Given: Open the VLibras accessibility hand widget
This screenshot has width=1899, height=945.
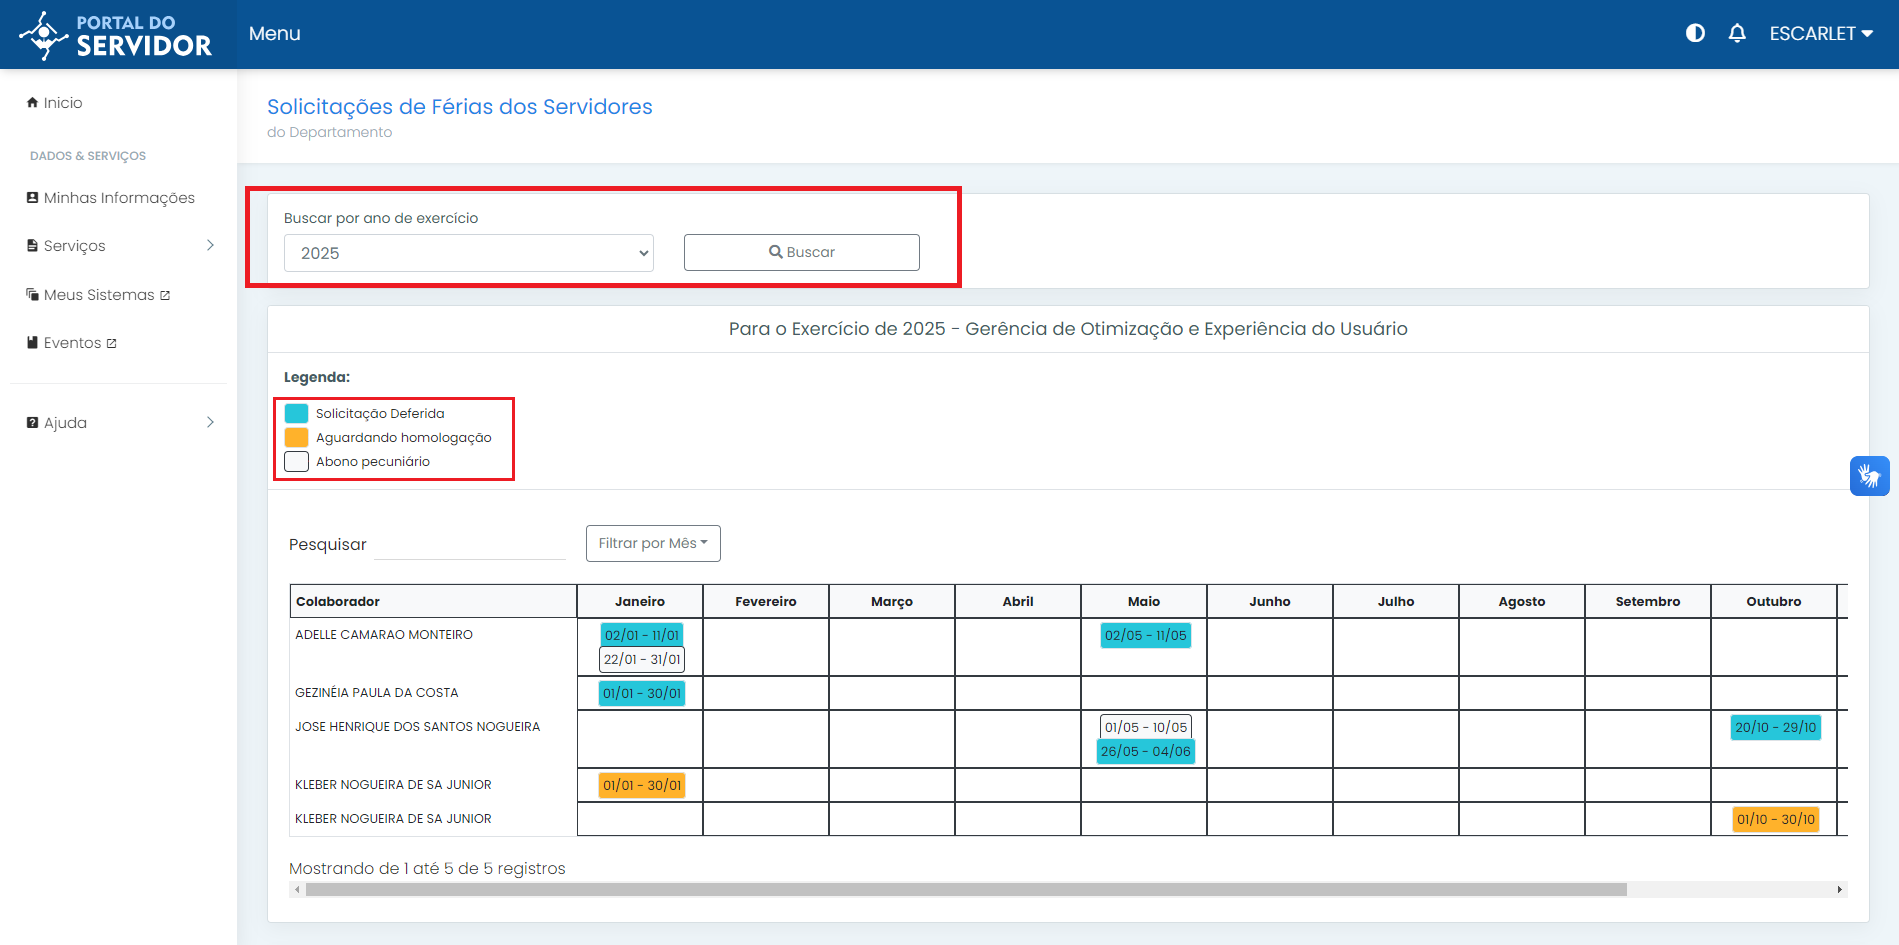Looking at the screenshot, I should 1869,476.
